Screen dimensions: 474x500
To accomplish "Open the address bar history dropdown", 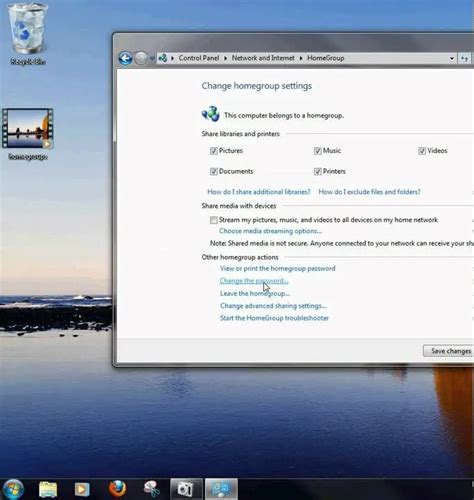I will pyautogui.click(x=452, y=58).
